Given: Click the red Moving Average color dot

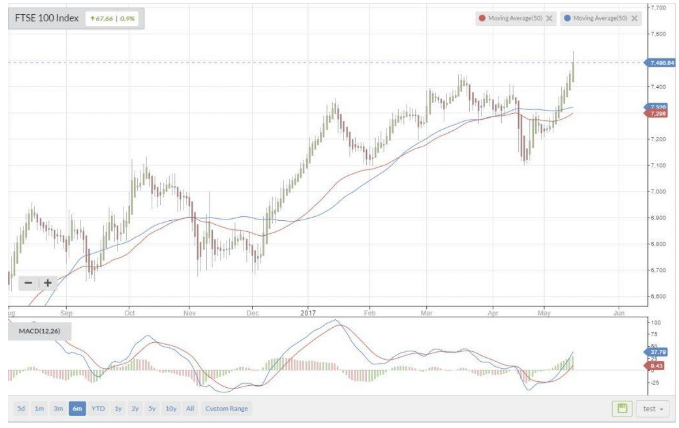Looking at the screenshot, I should tap(482, 18).
